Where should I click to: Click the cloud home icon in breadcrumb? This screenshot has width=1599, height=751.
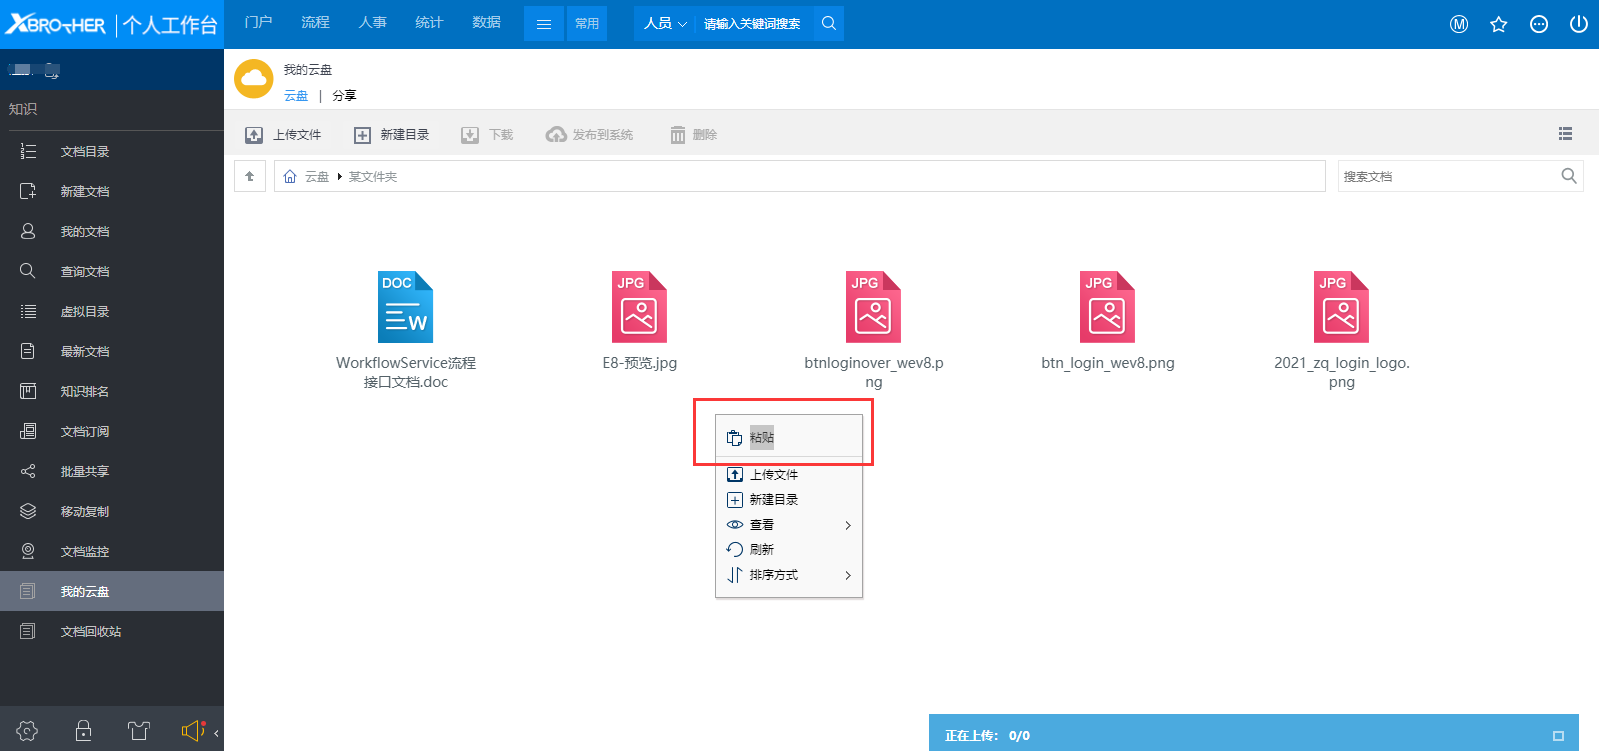[290, 176]
